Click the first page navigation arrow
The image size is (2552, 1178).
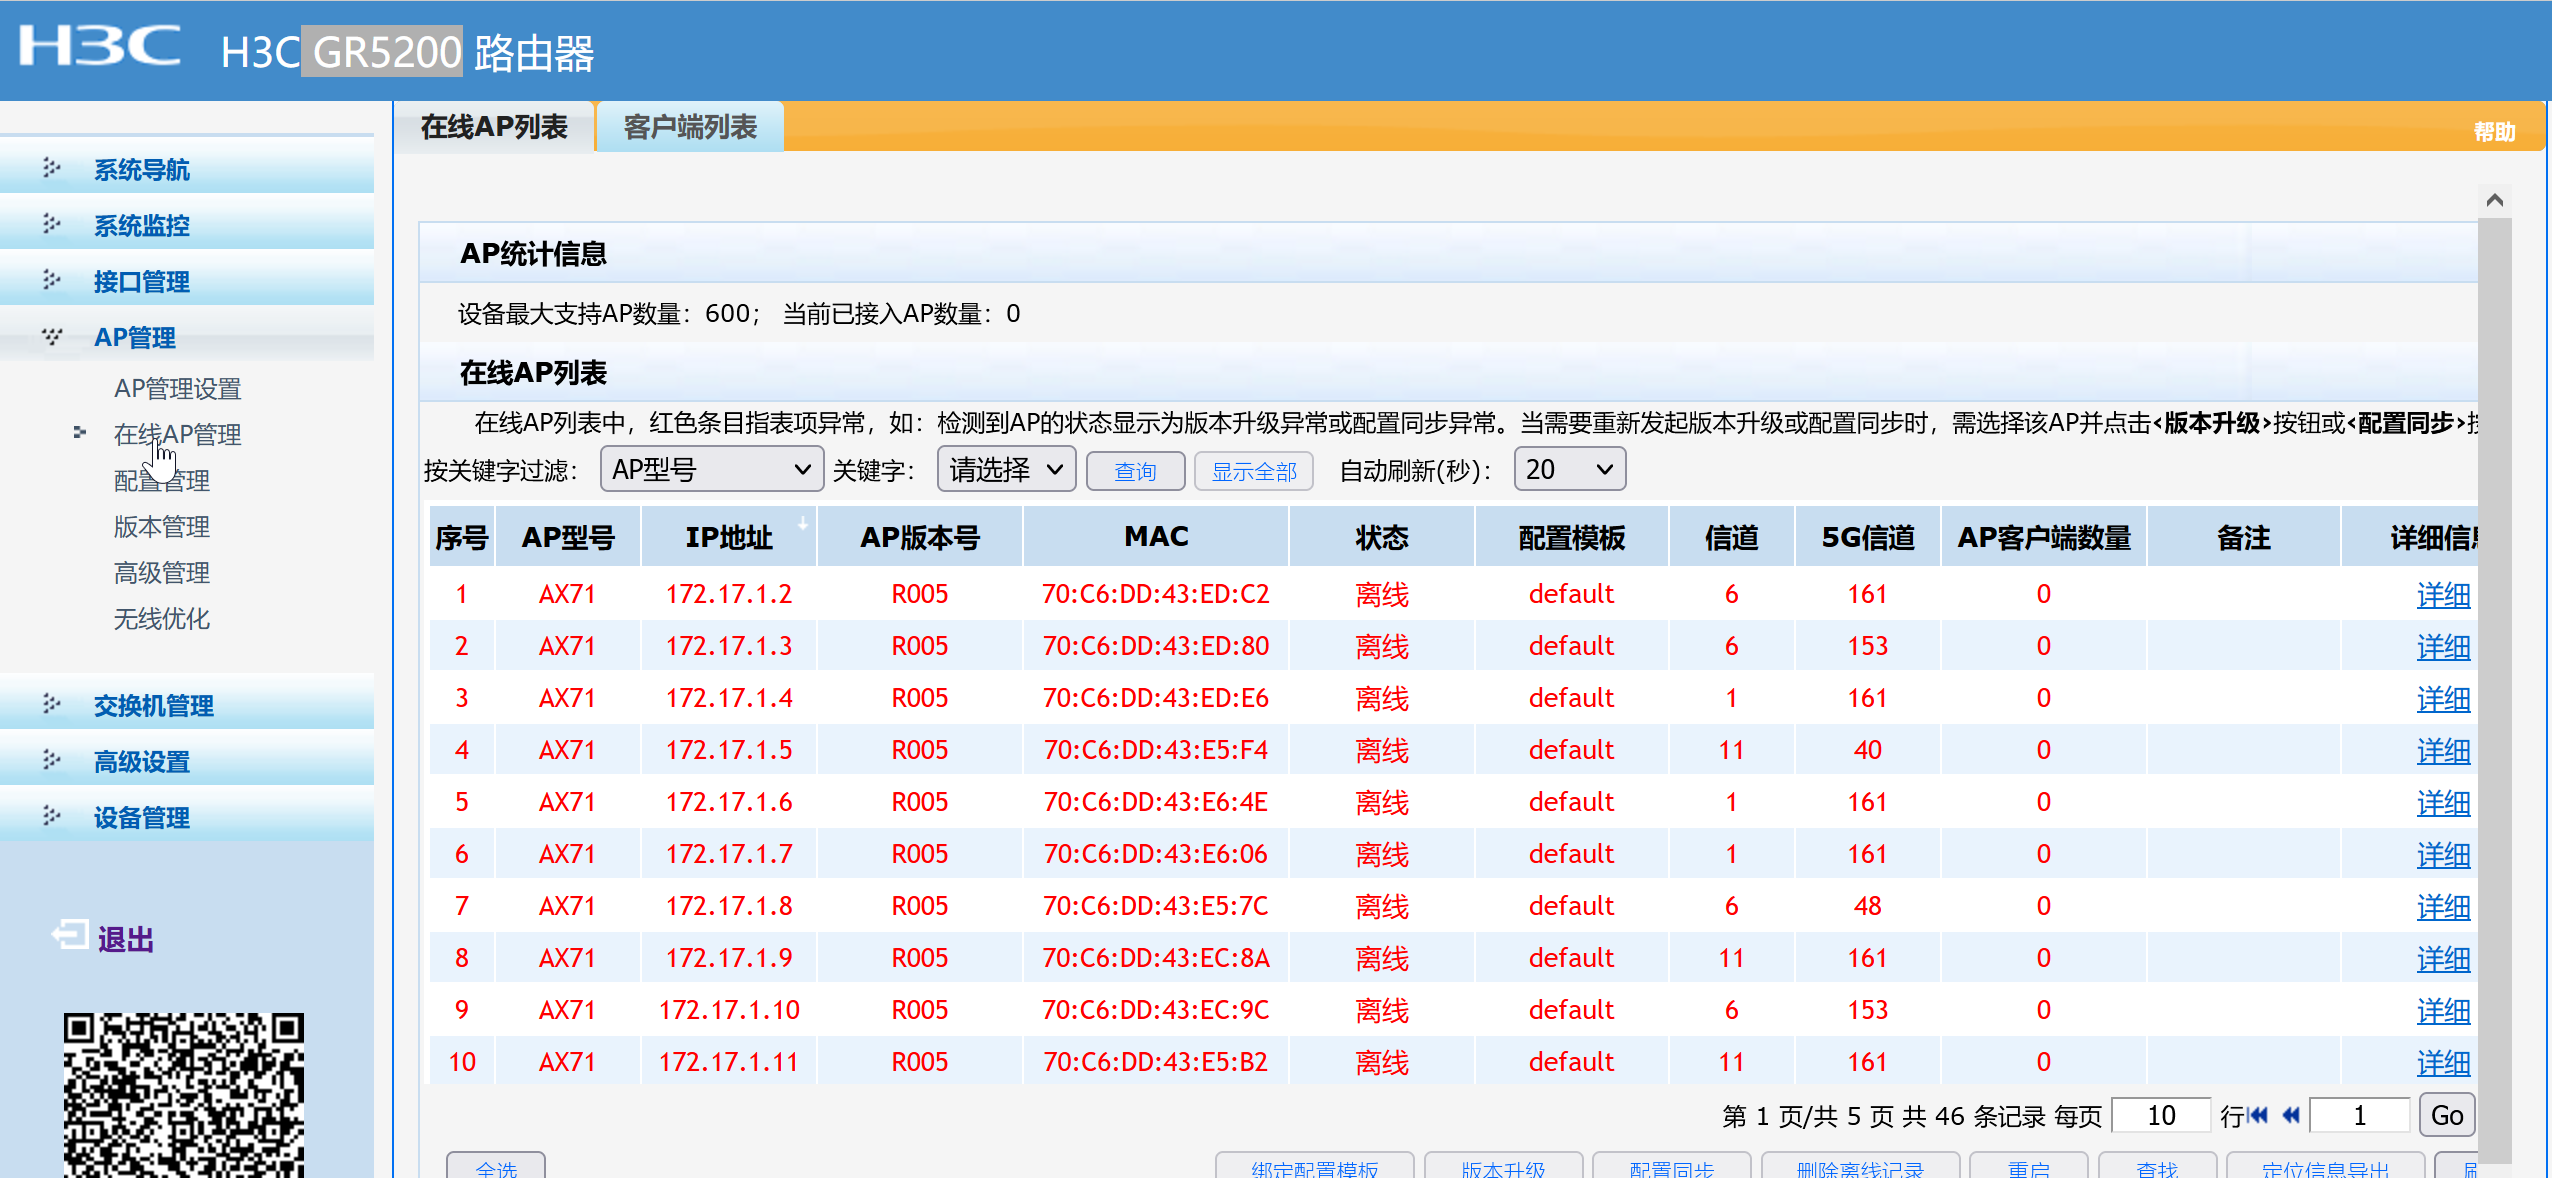(2258, 1115)
